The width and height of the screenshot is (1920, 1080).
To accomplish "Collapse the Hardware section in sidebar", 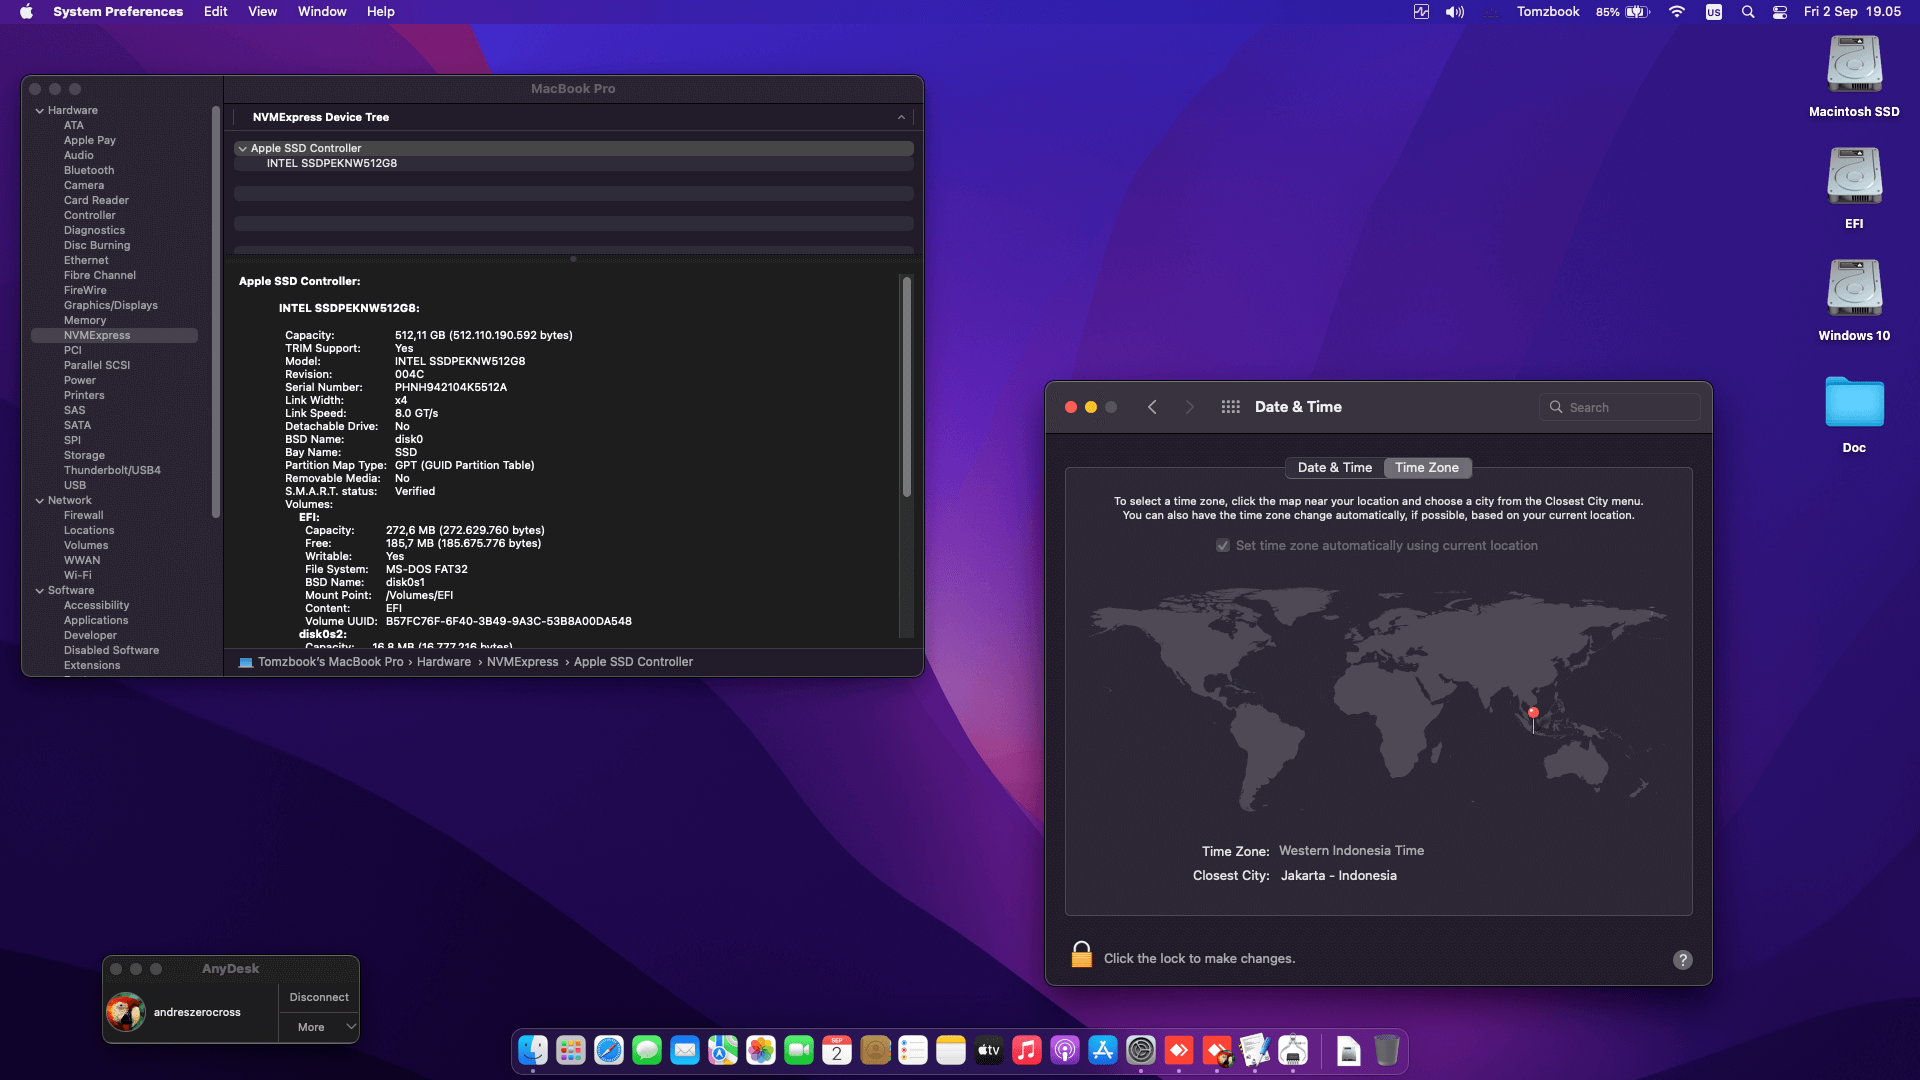I will coord(40,111).
